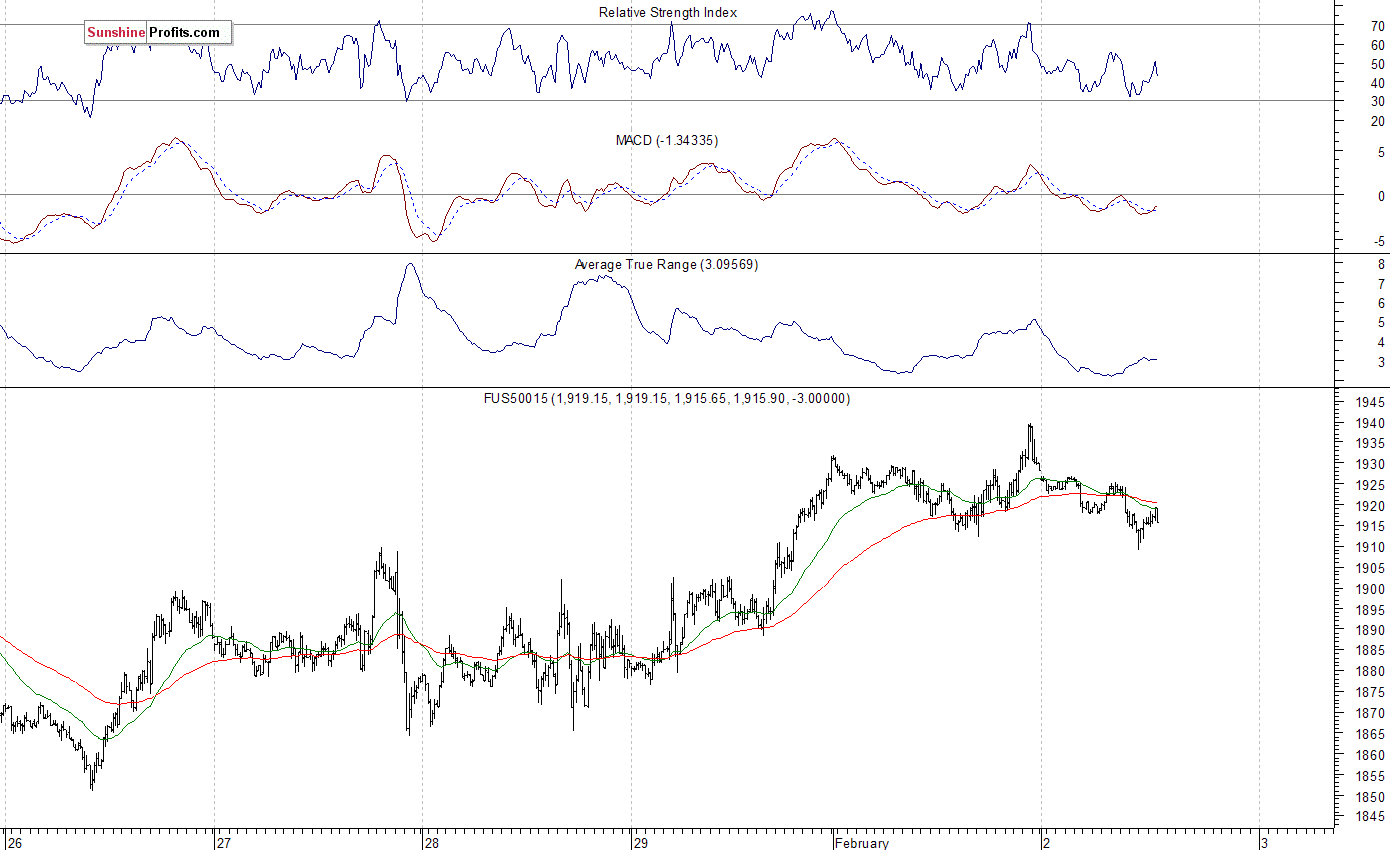The image size is (1390, 850).
Task: Click the MACD -5 axis label
Action: click(x=1379, y=241)
